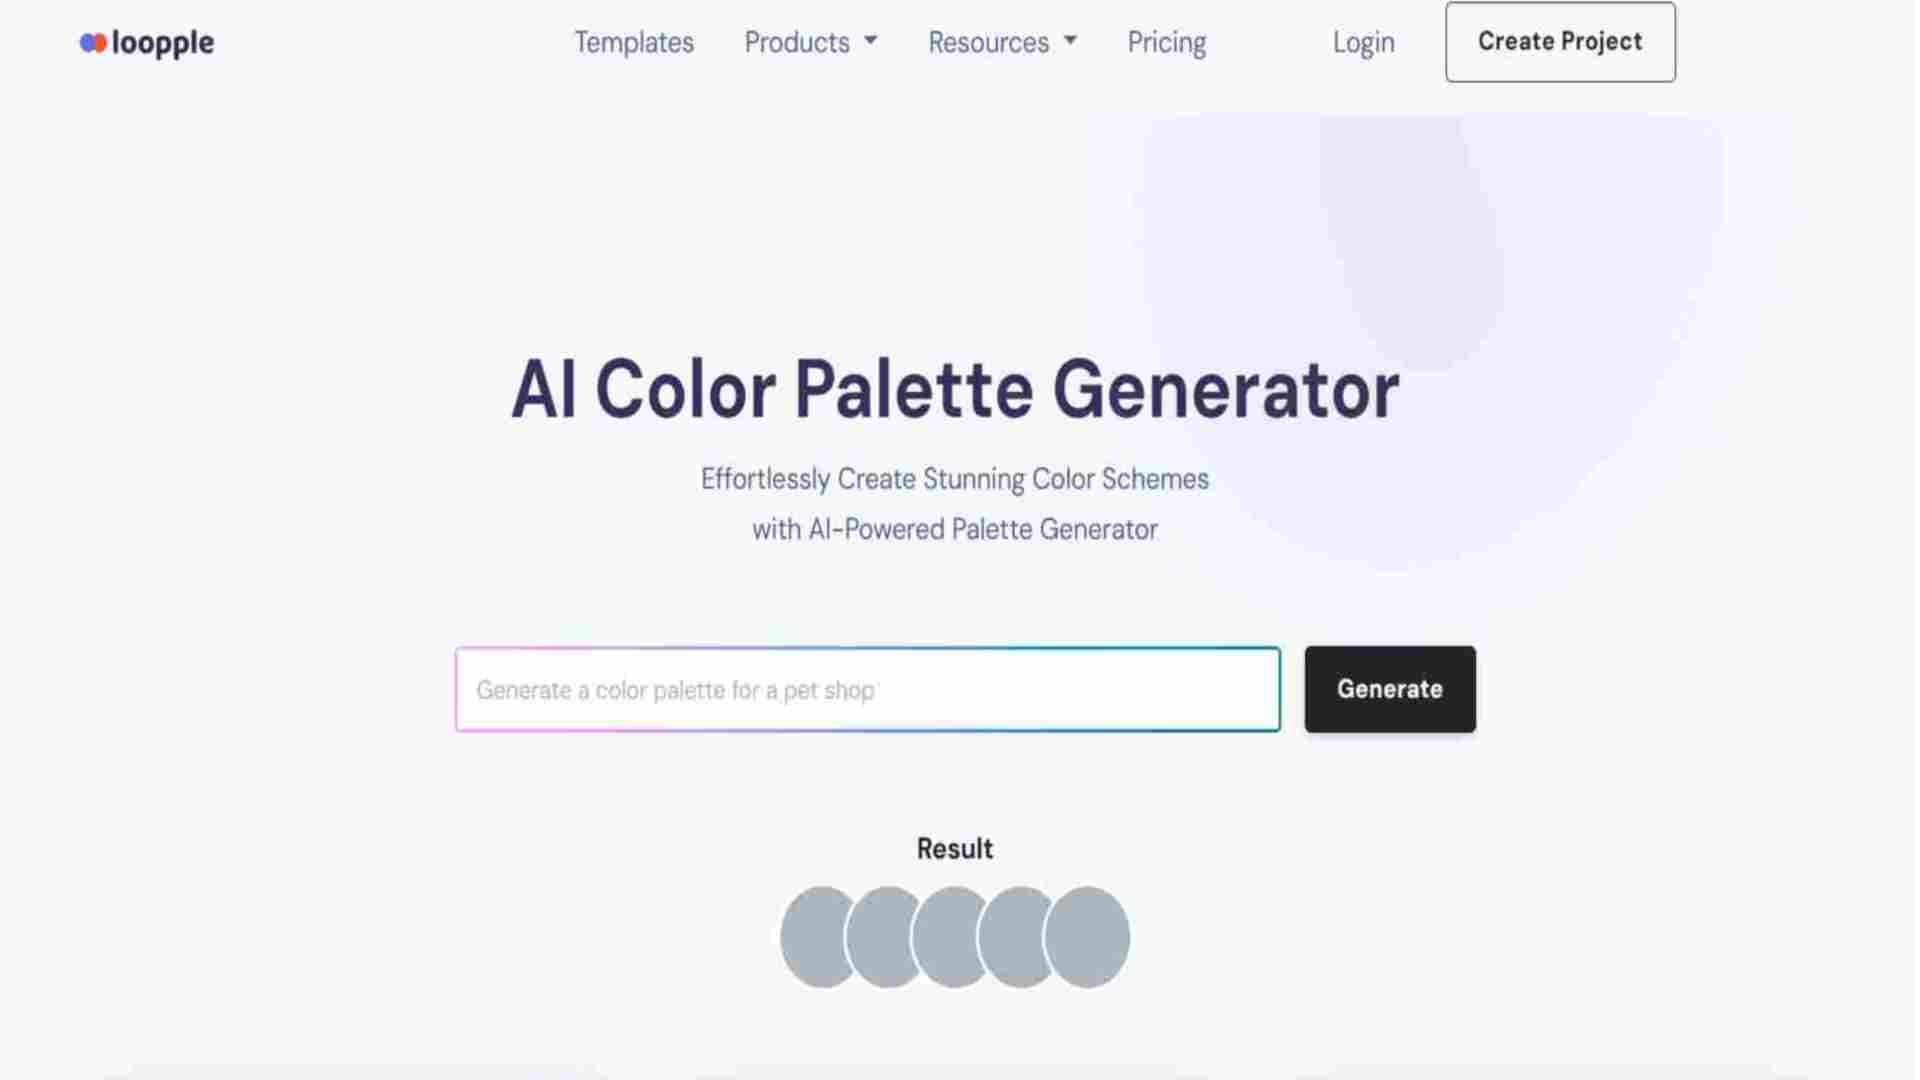Select the Result section label
The height and width of the screenshot is (1080, 1920).
955,848
